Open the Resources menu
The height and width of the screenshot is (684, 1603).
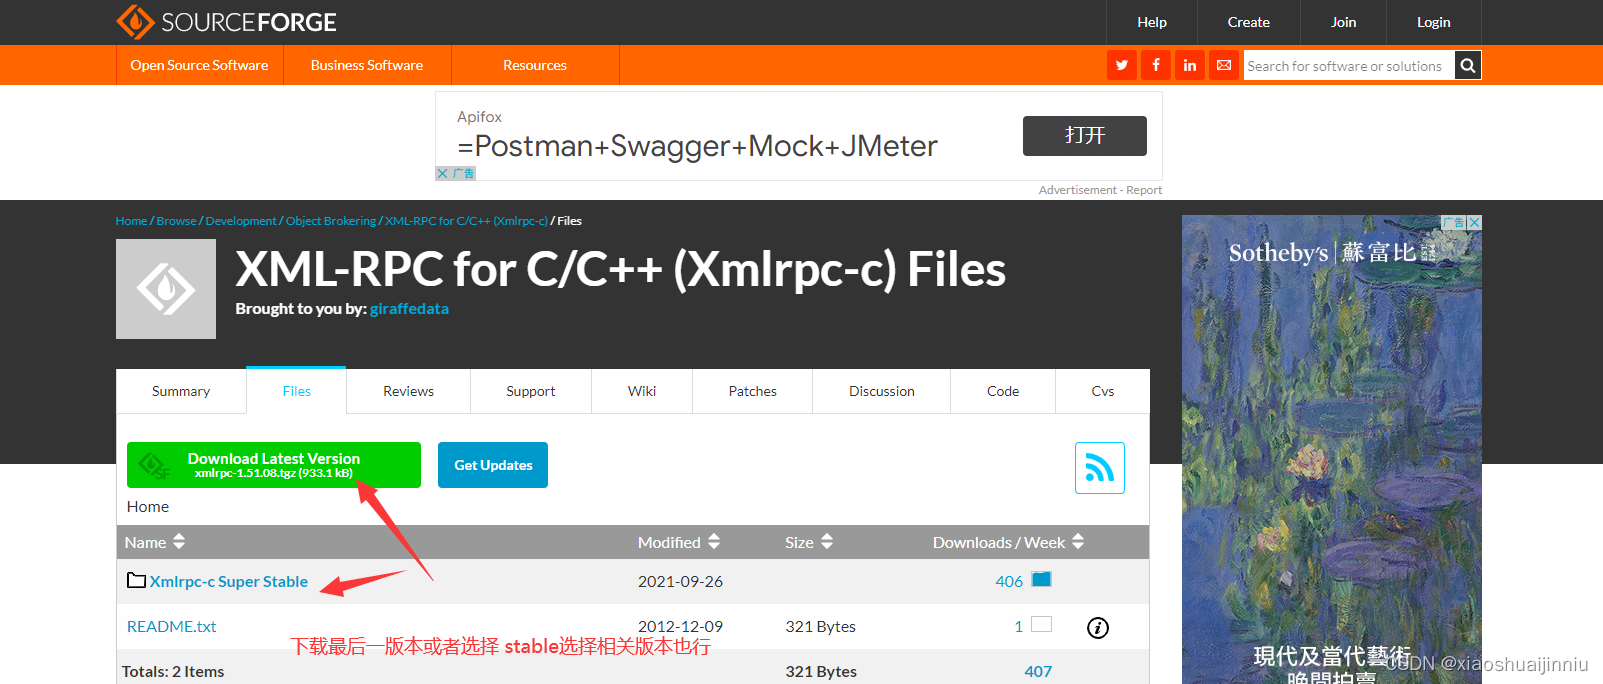[535, 65]
